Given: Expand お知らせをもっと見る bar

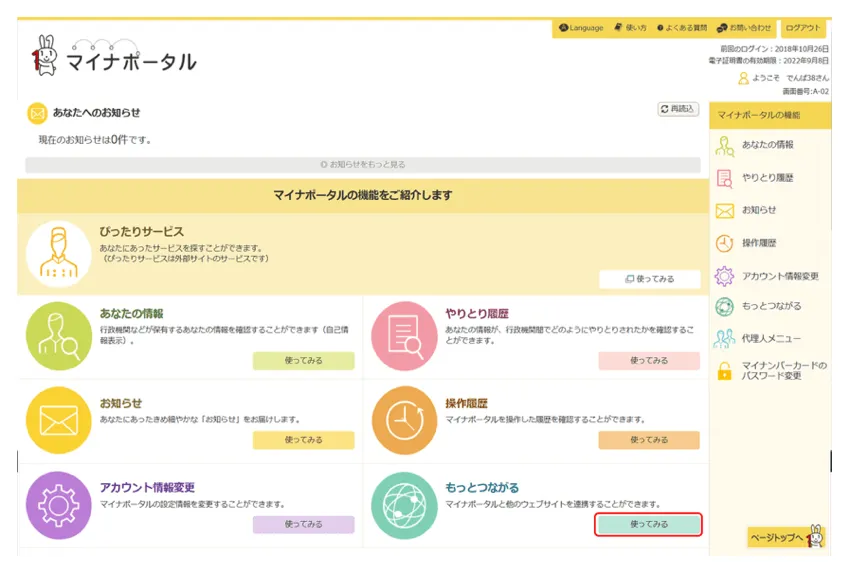Looking at the screenshot, I should (x=363, y=164).
